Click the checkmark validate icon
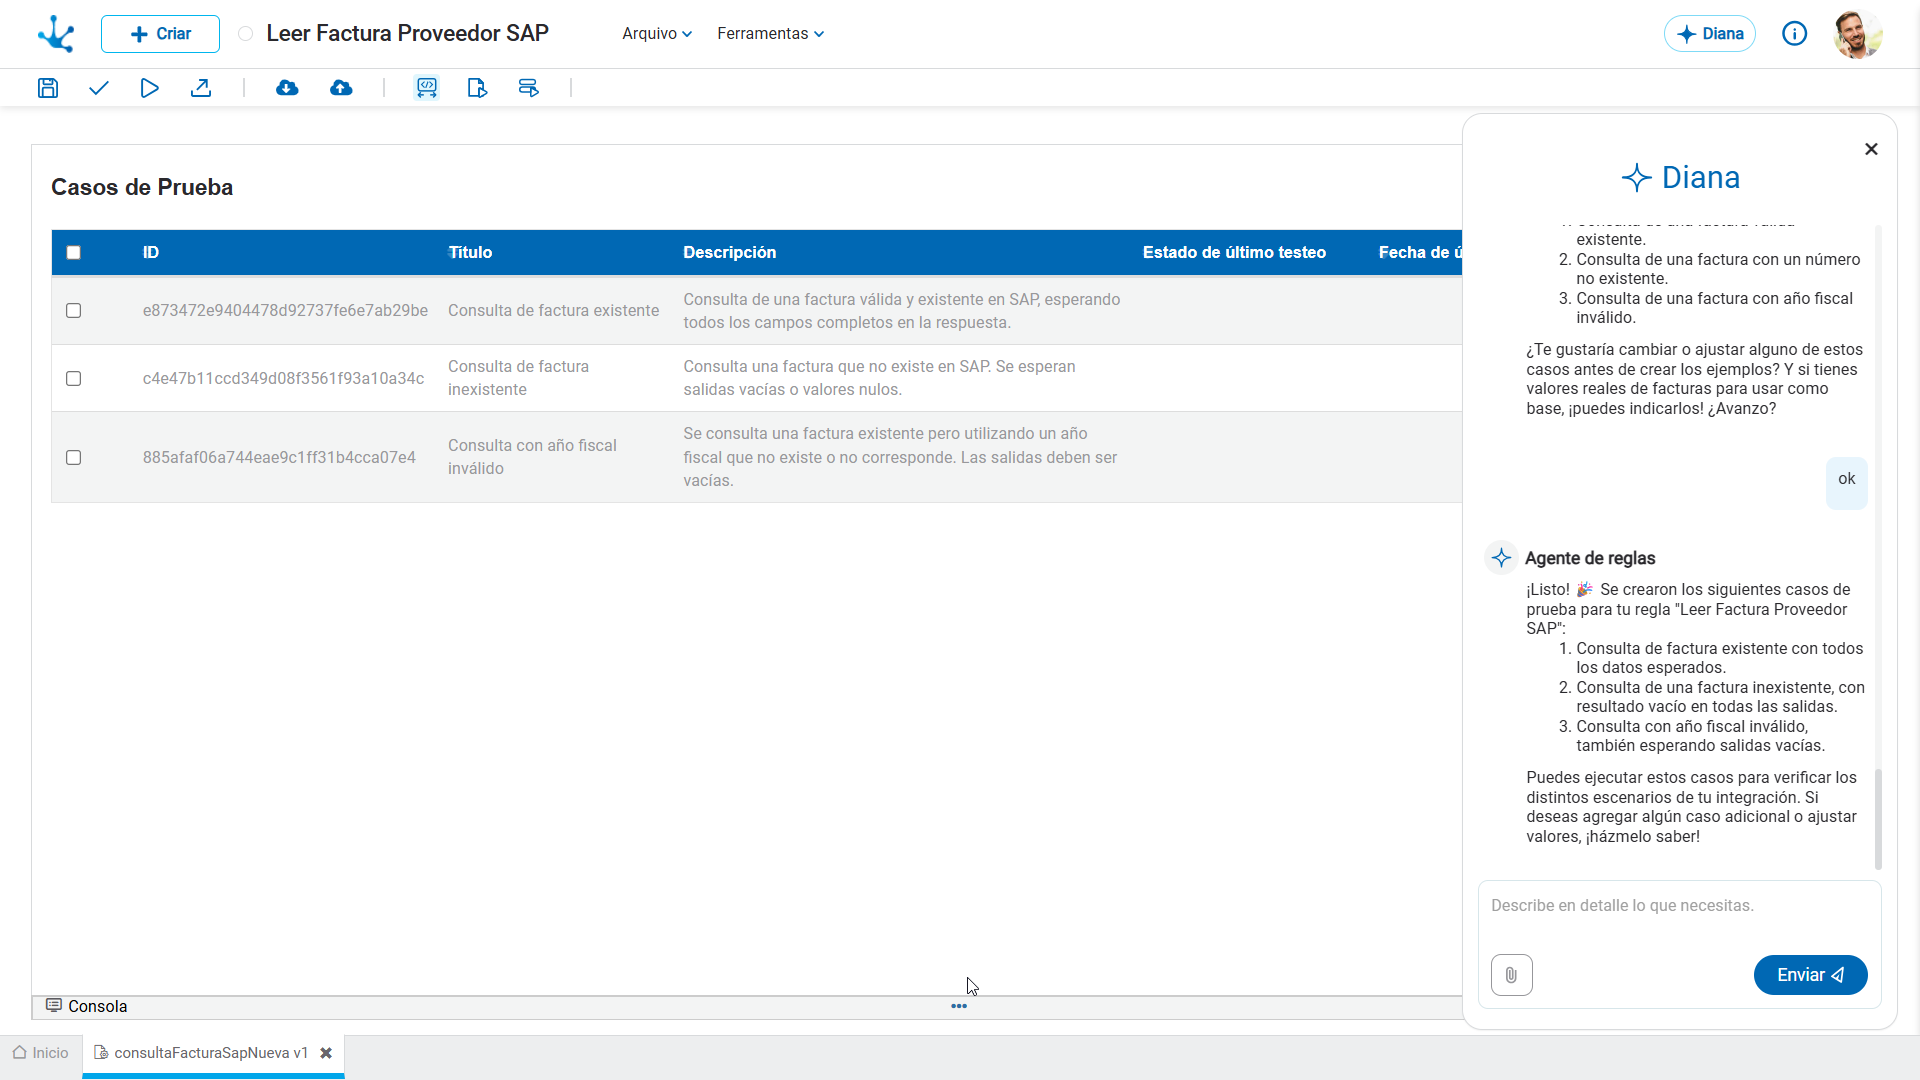The width and height of the screenshot is (1920, 1080). tap(98, 88)
